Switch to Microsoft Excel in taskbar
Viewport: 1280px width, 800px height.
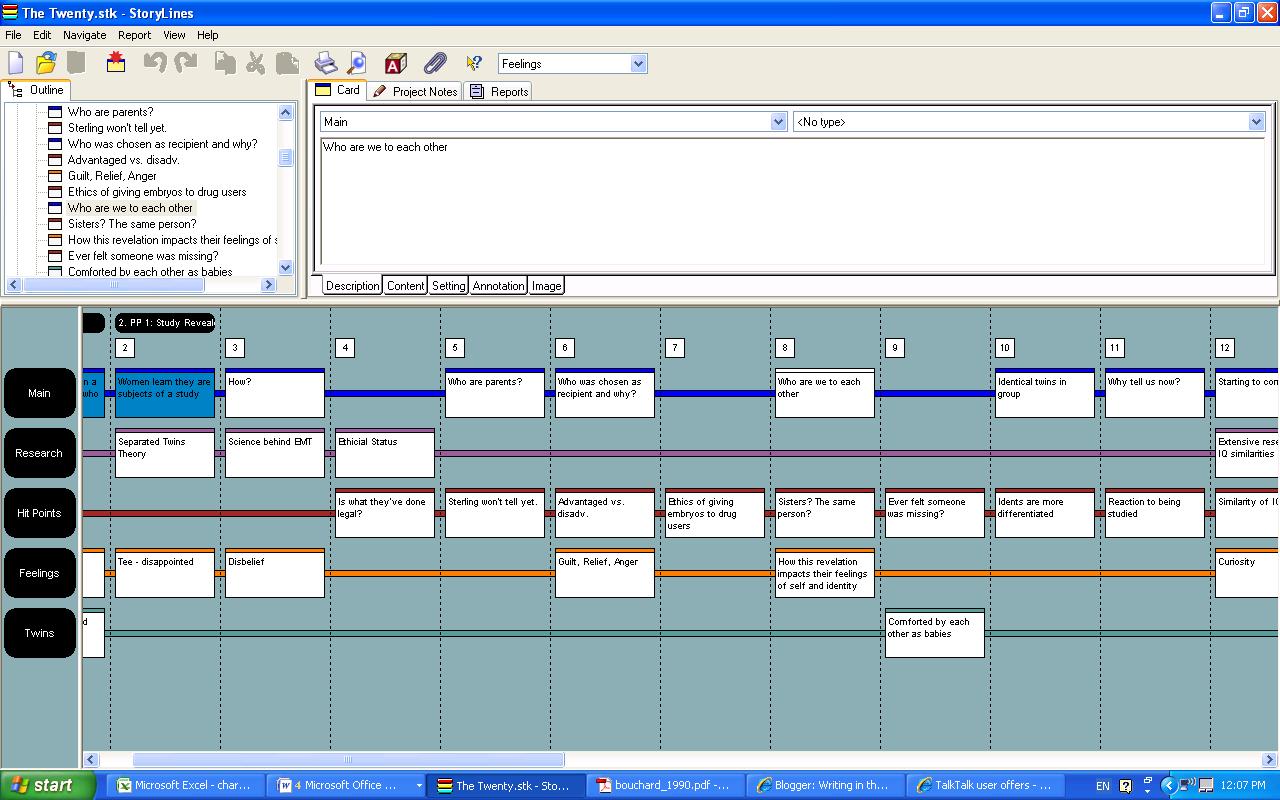184,785
